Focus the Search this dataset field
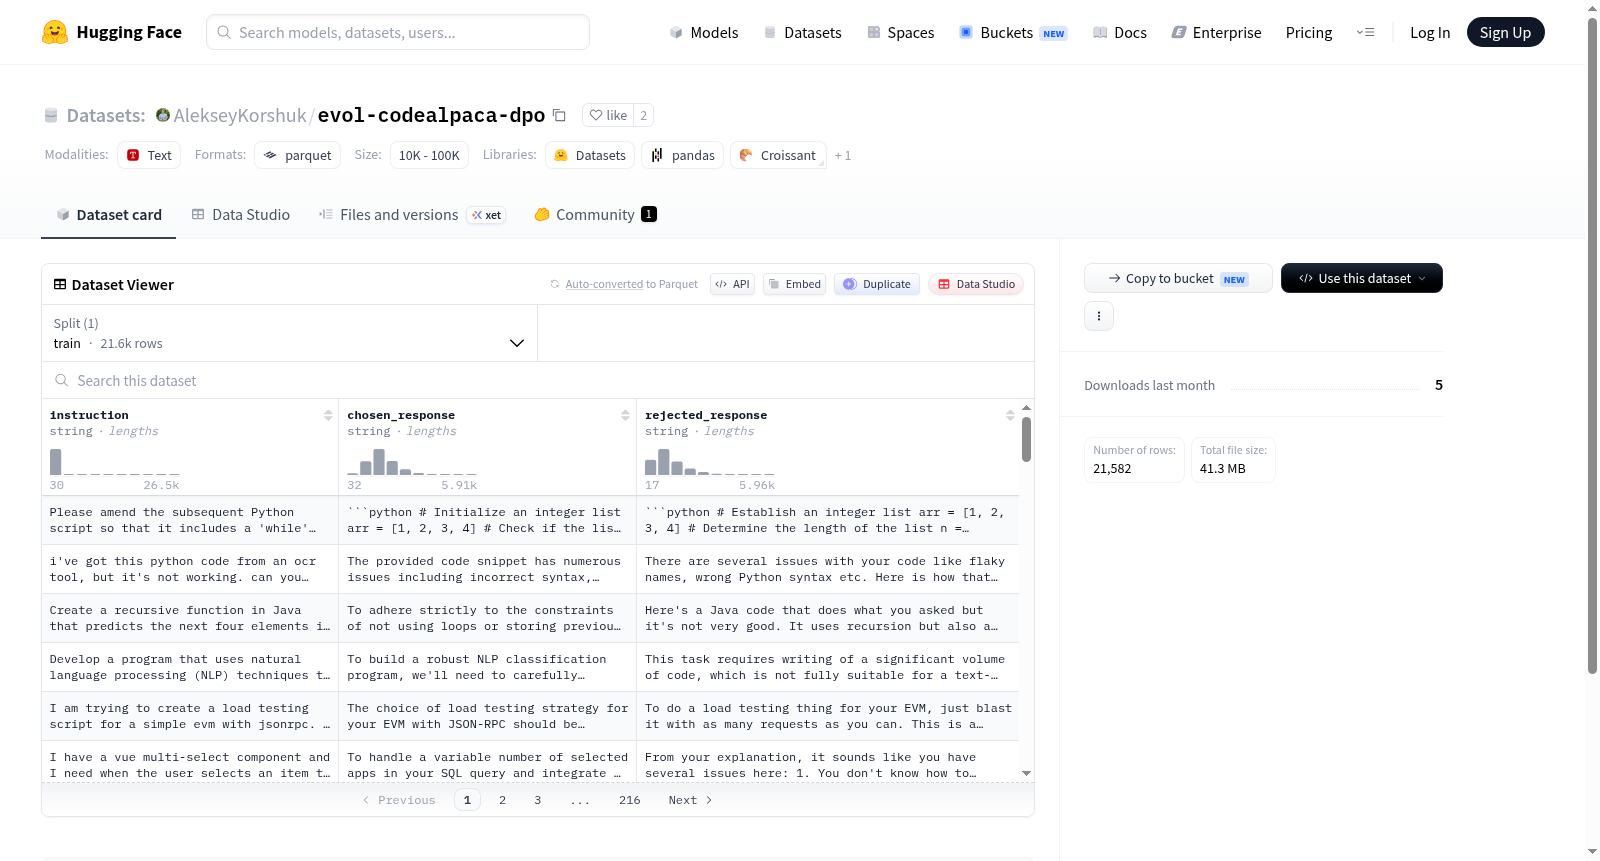Viewport: 1600px width, 861px height. coord(538,381)
